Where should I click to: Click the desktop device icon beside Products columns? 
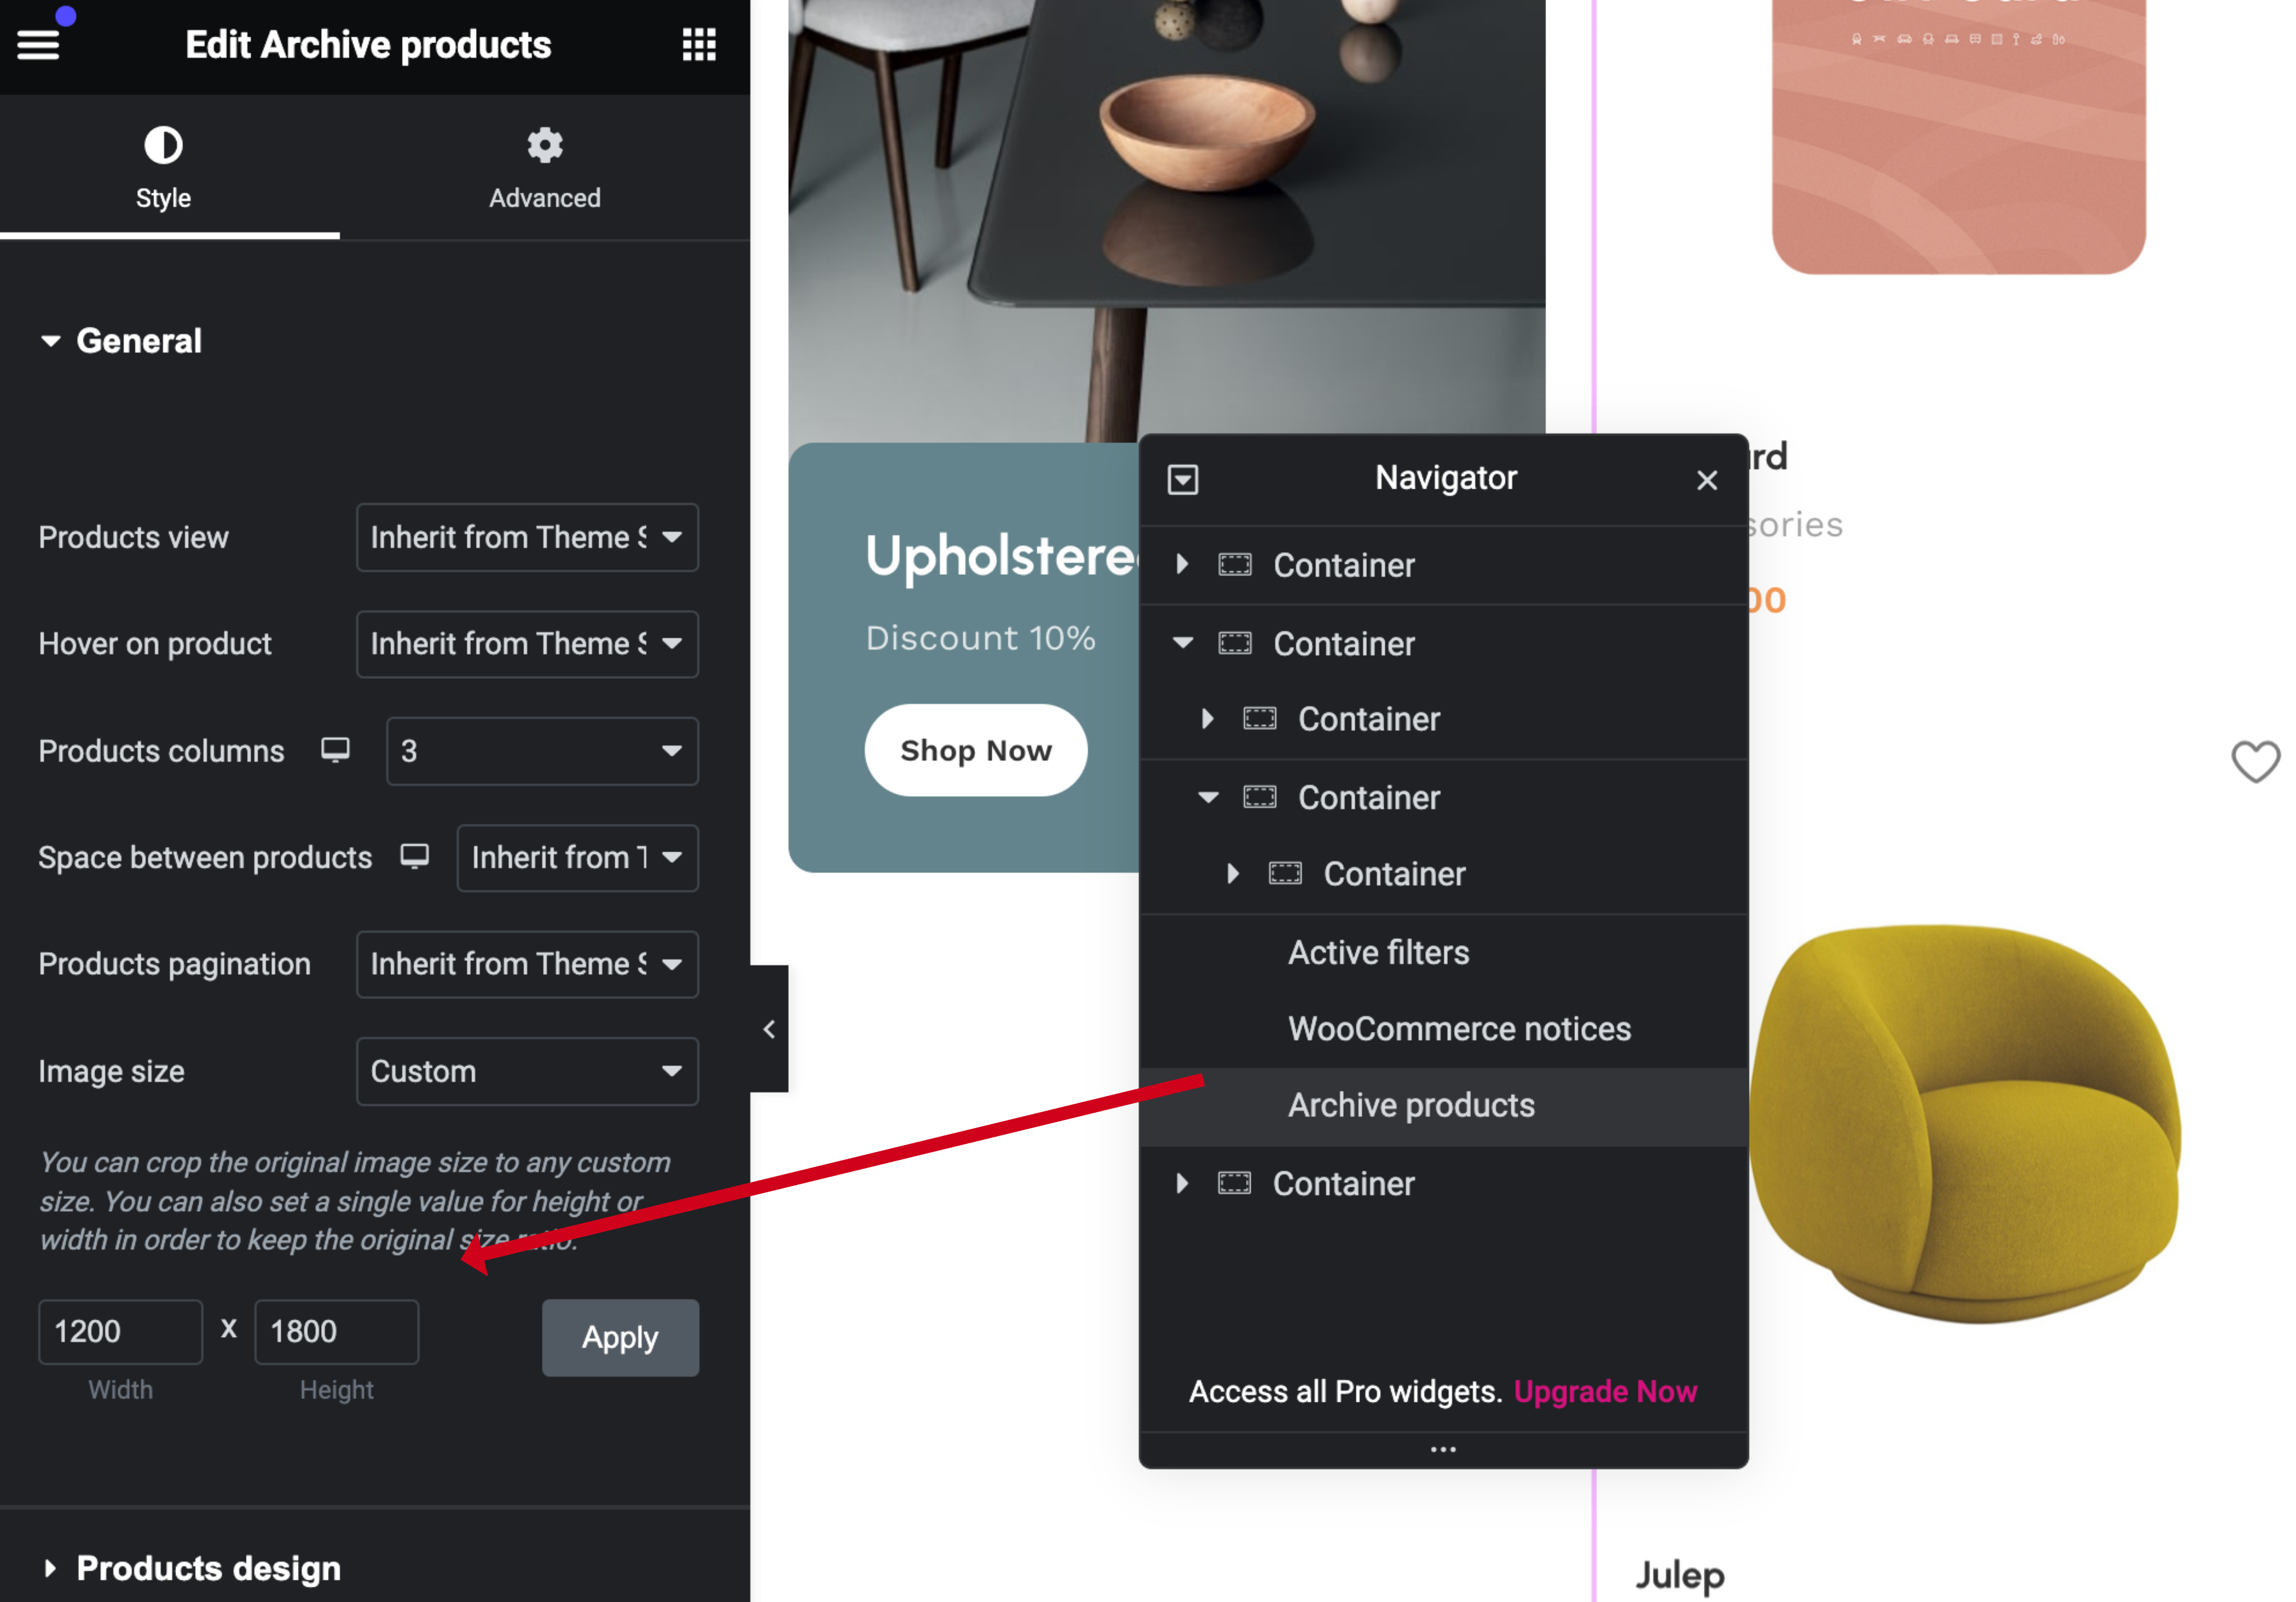[335, 750]
